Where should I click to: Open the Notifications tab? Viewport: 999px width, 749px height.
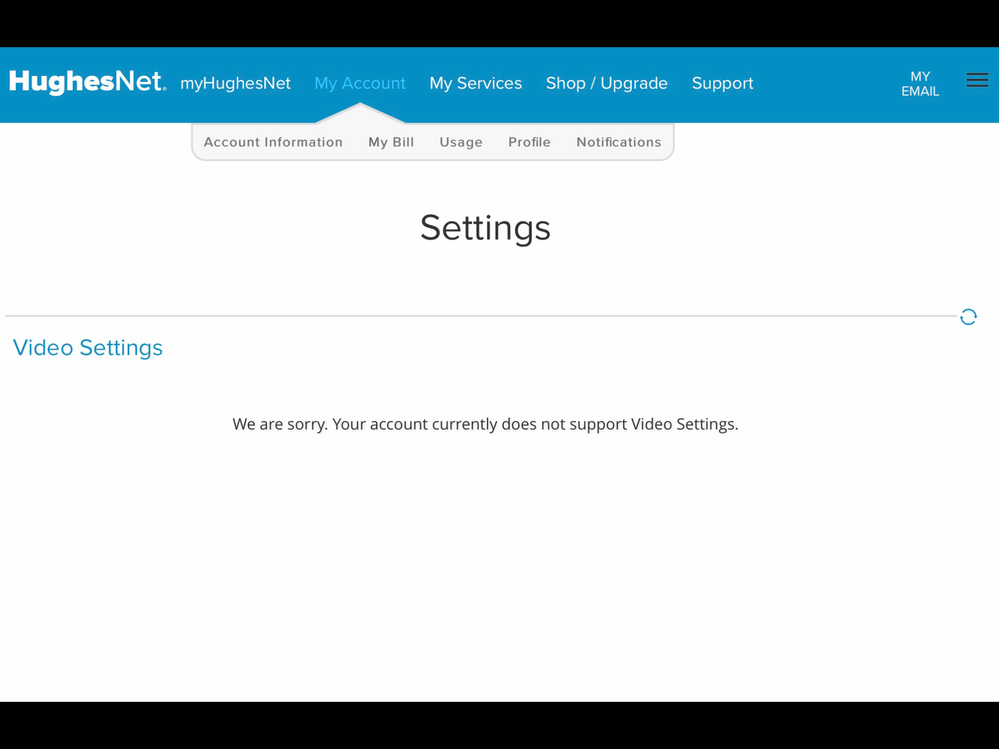coord(618,142)
